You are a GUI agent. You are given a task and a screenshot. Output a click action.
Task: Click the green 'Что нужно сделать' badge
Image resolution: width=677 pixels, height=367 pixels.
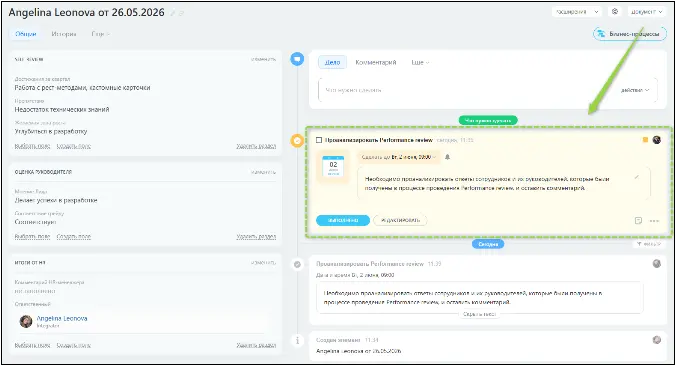488,121
